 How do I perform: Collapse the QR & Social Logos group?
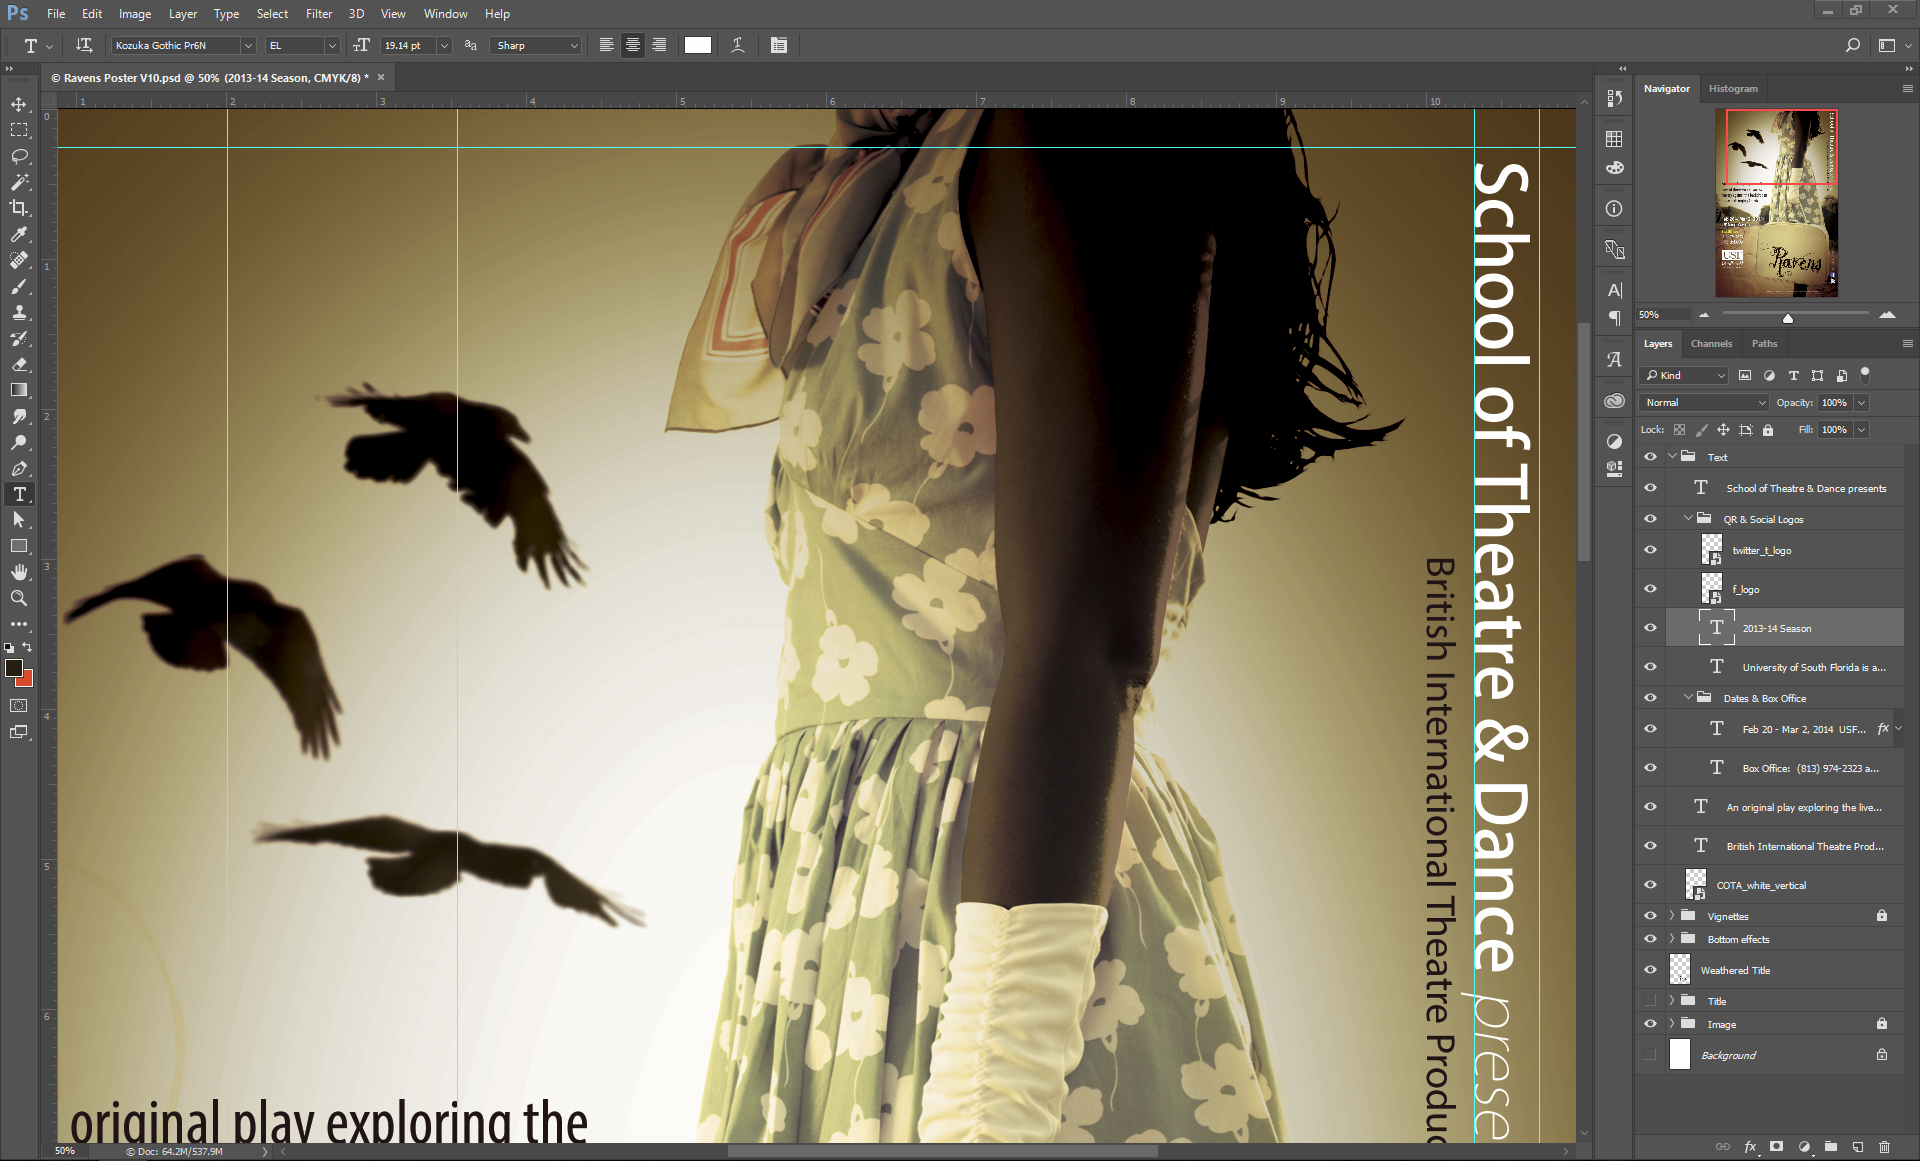click(x=1688, y=519)
